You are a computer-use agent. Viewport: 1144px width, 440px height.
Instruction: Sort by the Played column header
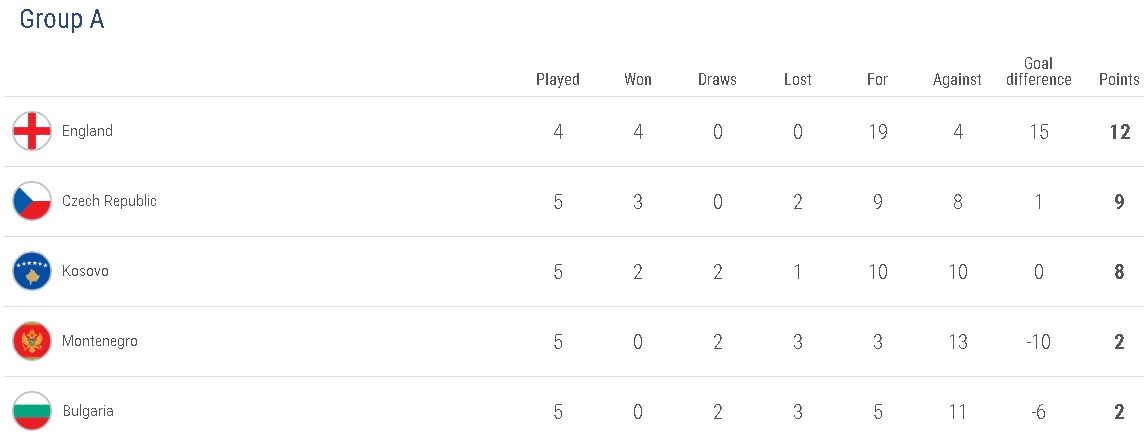(558, 80)
